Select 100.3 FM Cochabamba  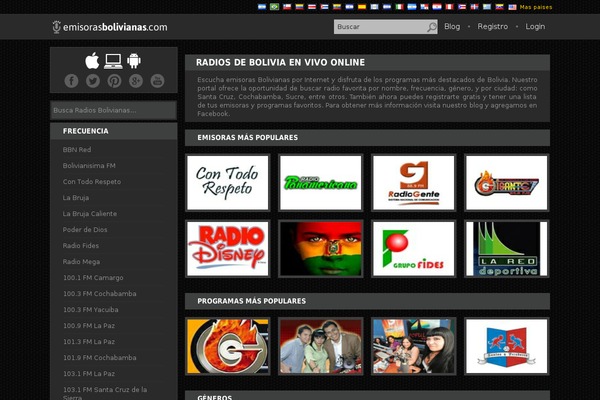coord(99,294)
